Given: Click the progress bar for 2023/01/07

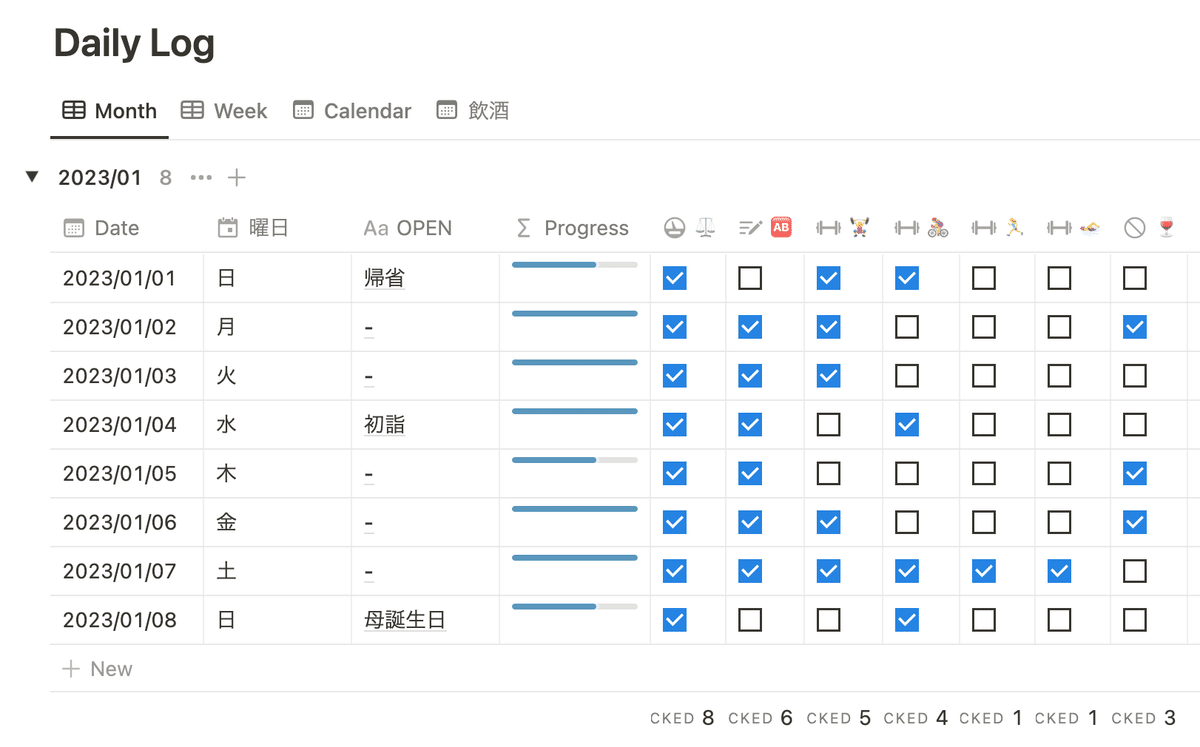Looking at the screenshot, I should [x=575, y=557].
